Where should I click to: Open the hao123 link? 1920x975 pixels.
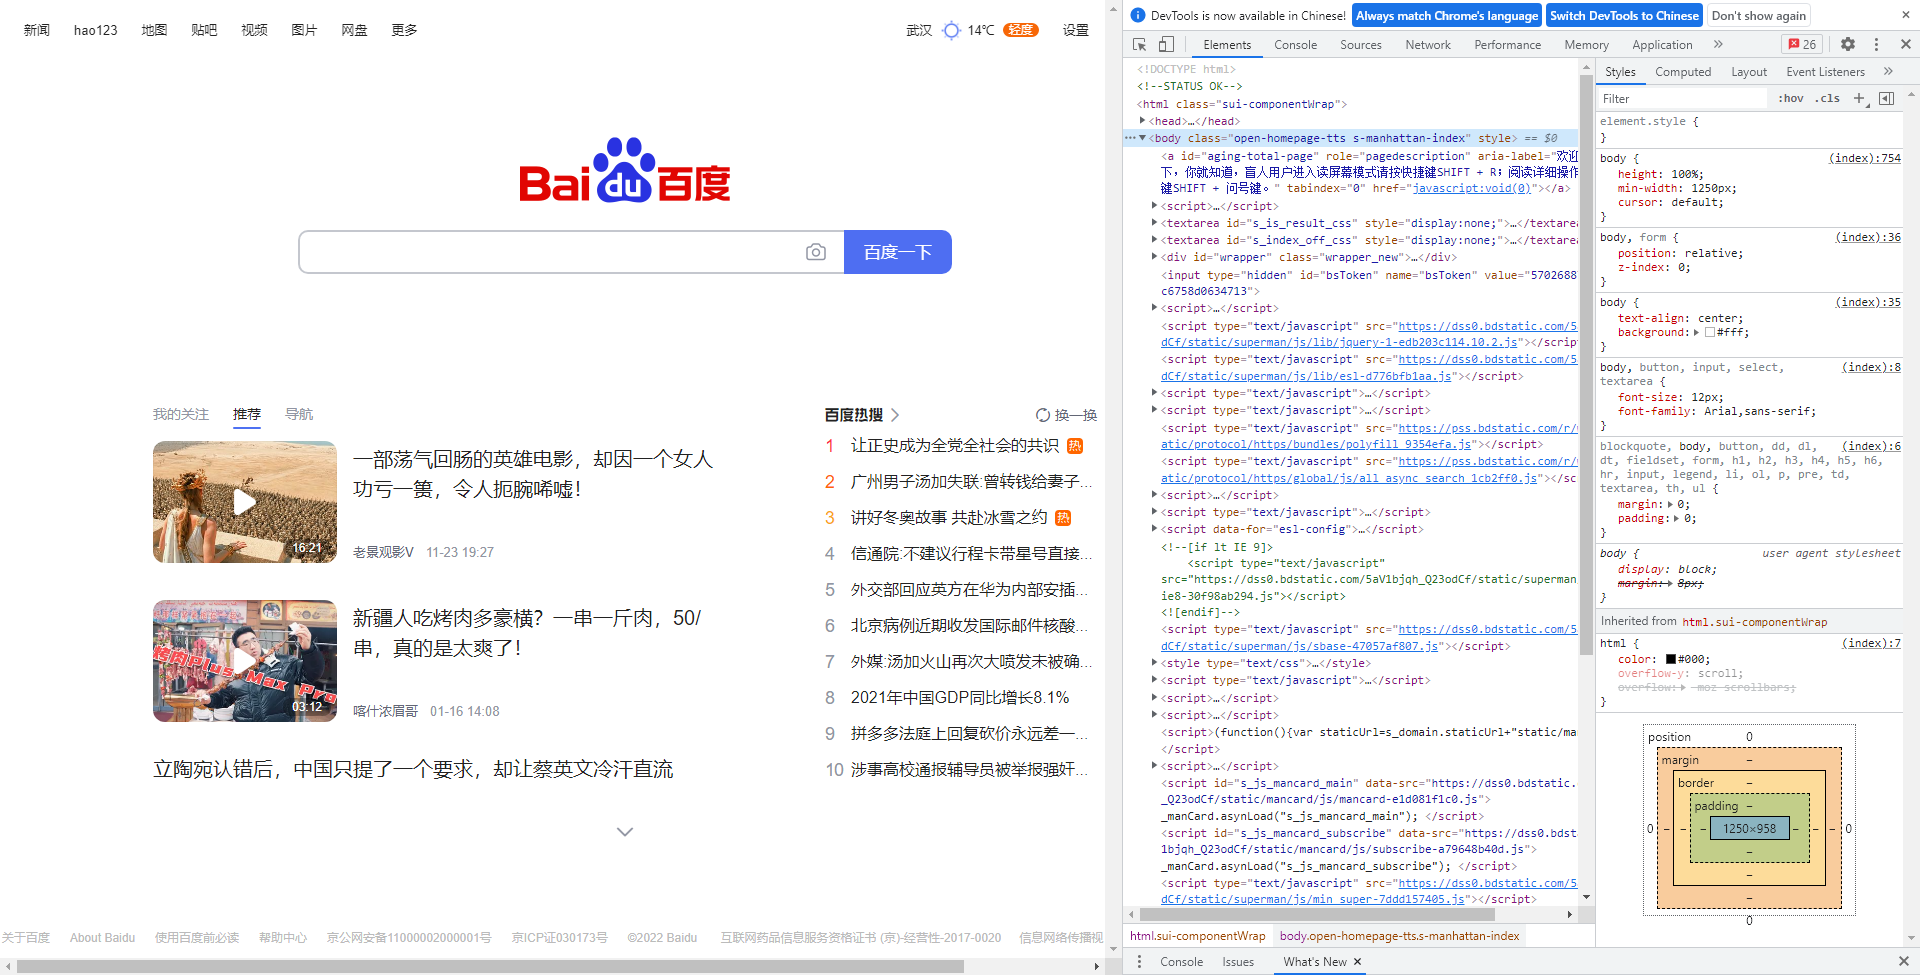tap(96, 30)
